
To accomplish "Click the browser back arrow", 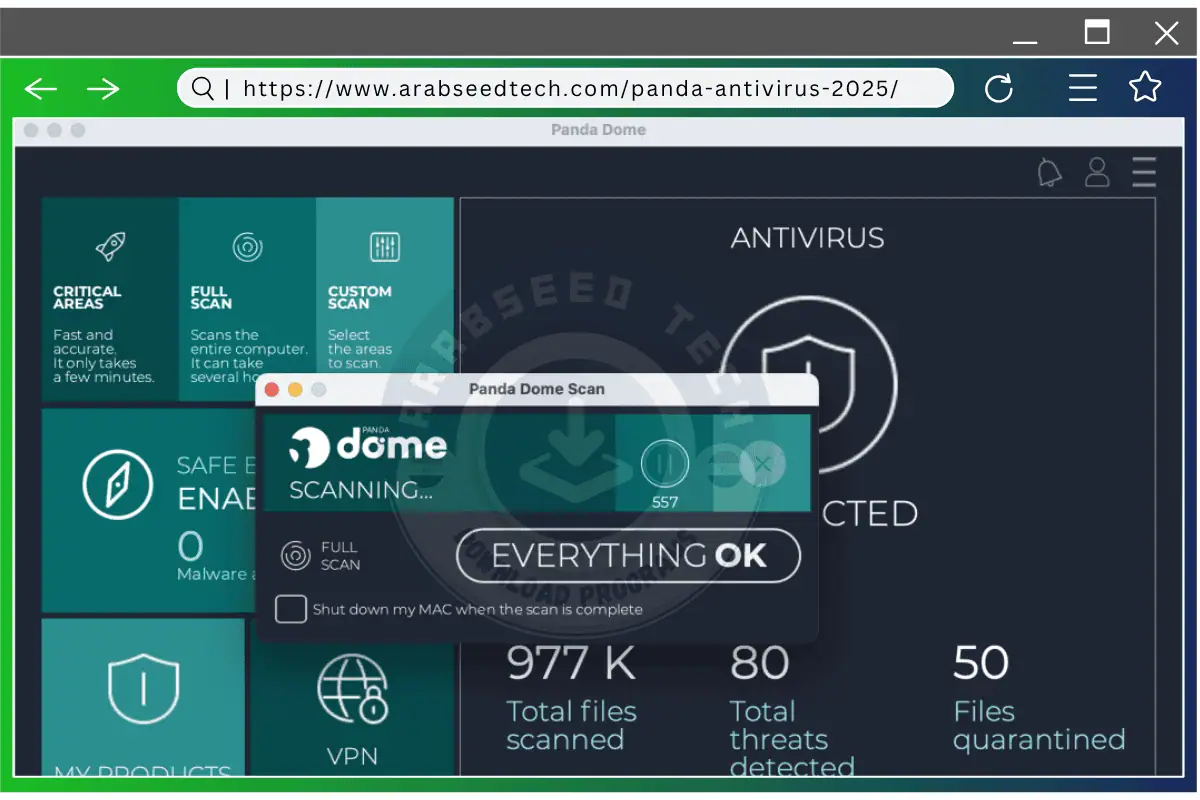I will [x=41, y=89].
